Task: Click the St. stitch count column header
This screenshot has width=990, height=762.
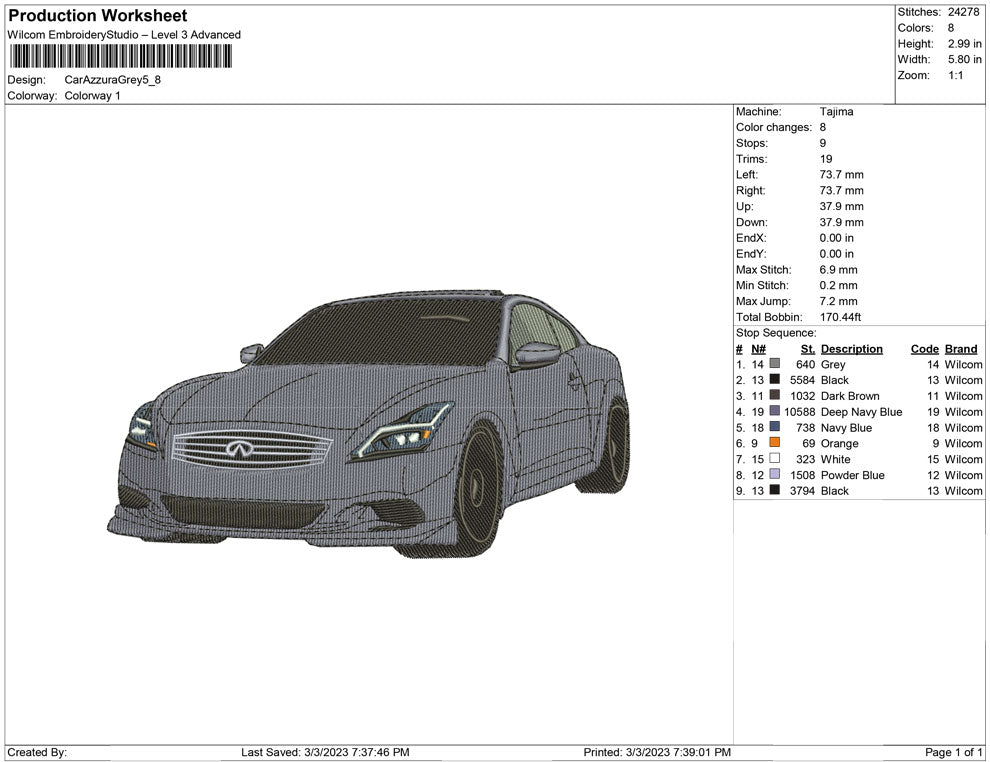Action: click(x=807, y=349)
